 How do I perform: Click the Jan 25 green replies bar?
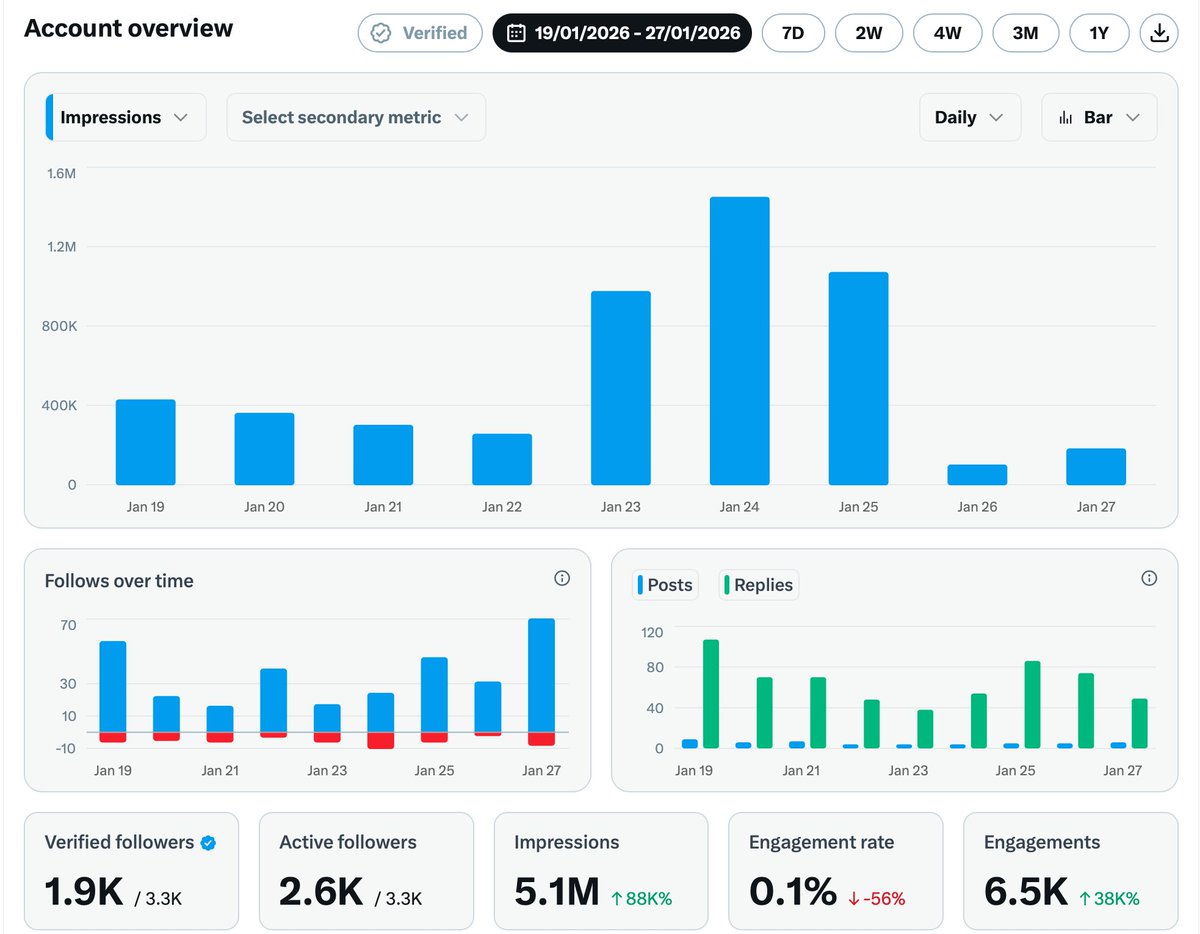(x=1032, y=704)
